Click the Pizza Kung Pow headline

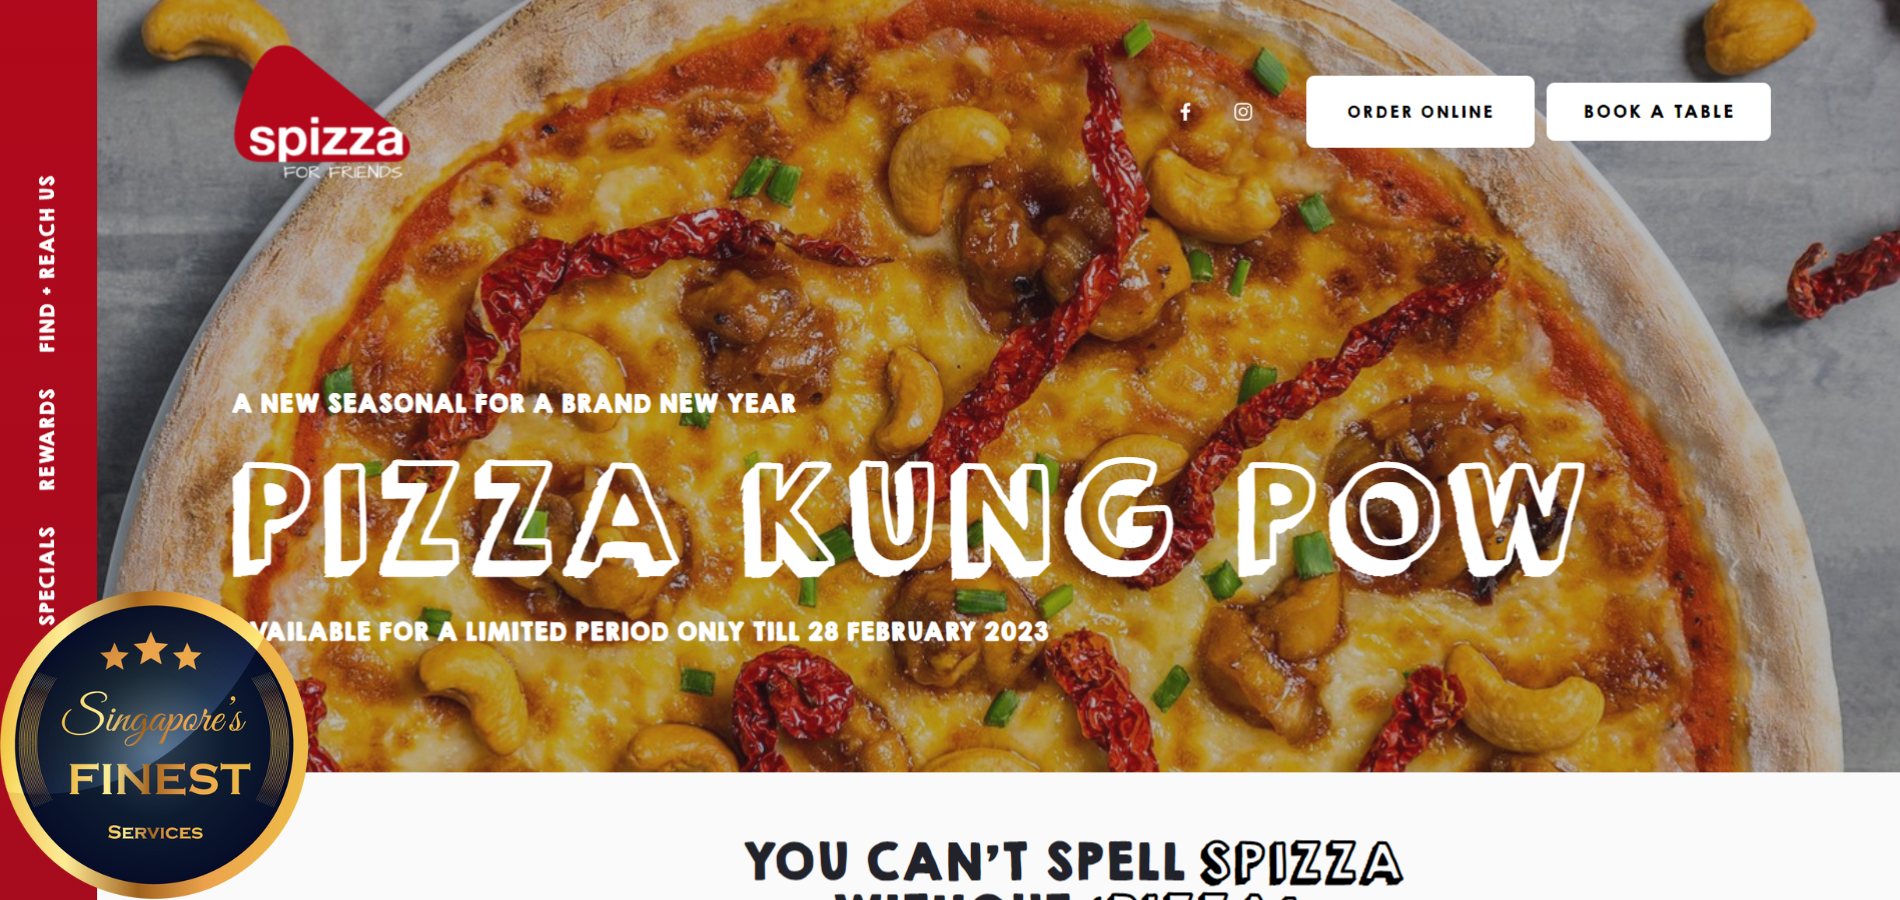coord(907,519)
